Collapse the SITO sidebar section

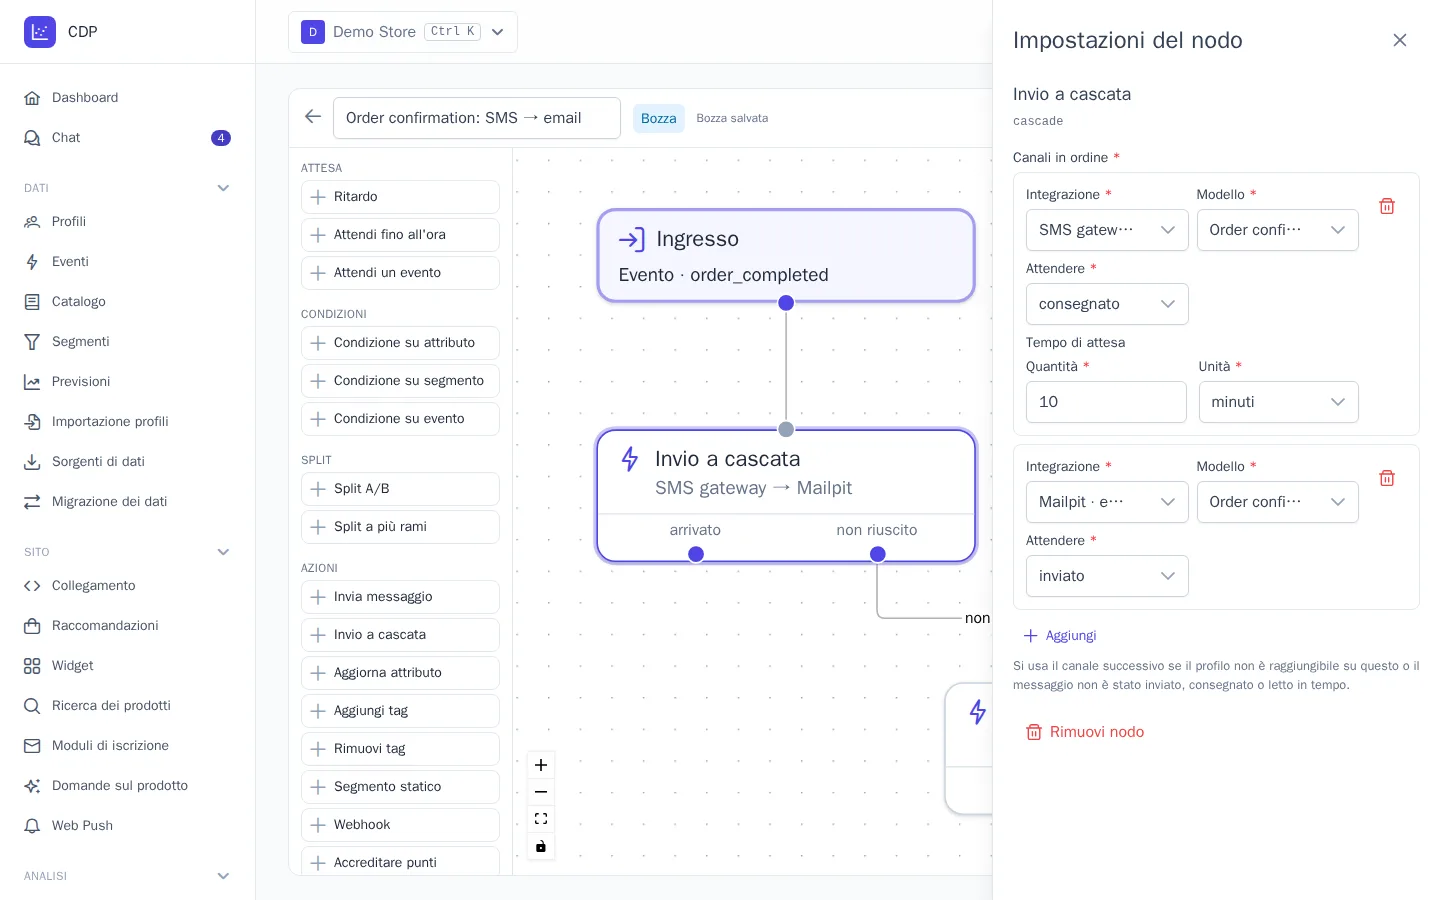coord(223,552)
